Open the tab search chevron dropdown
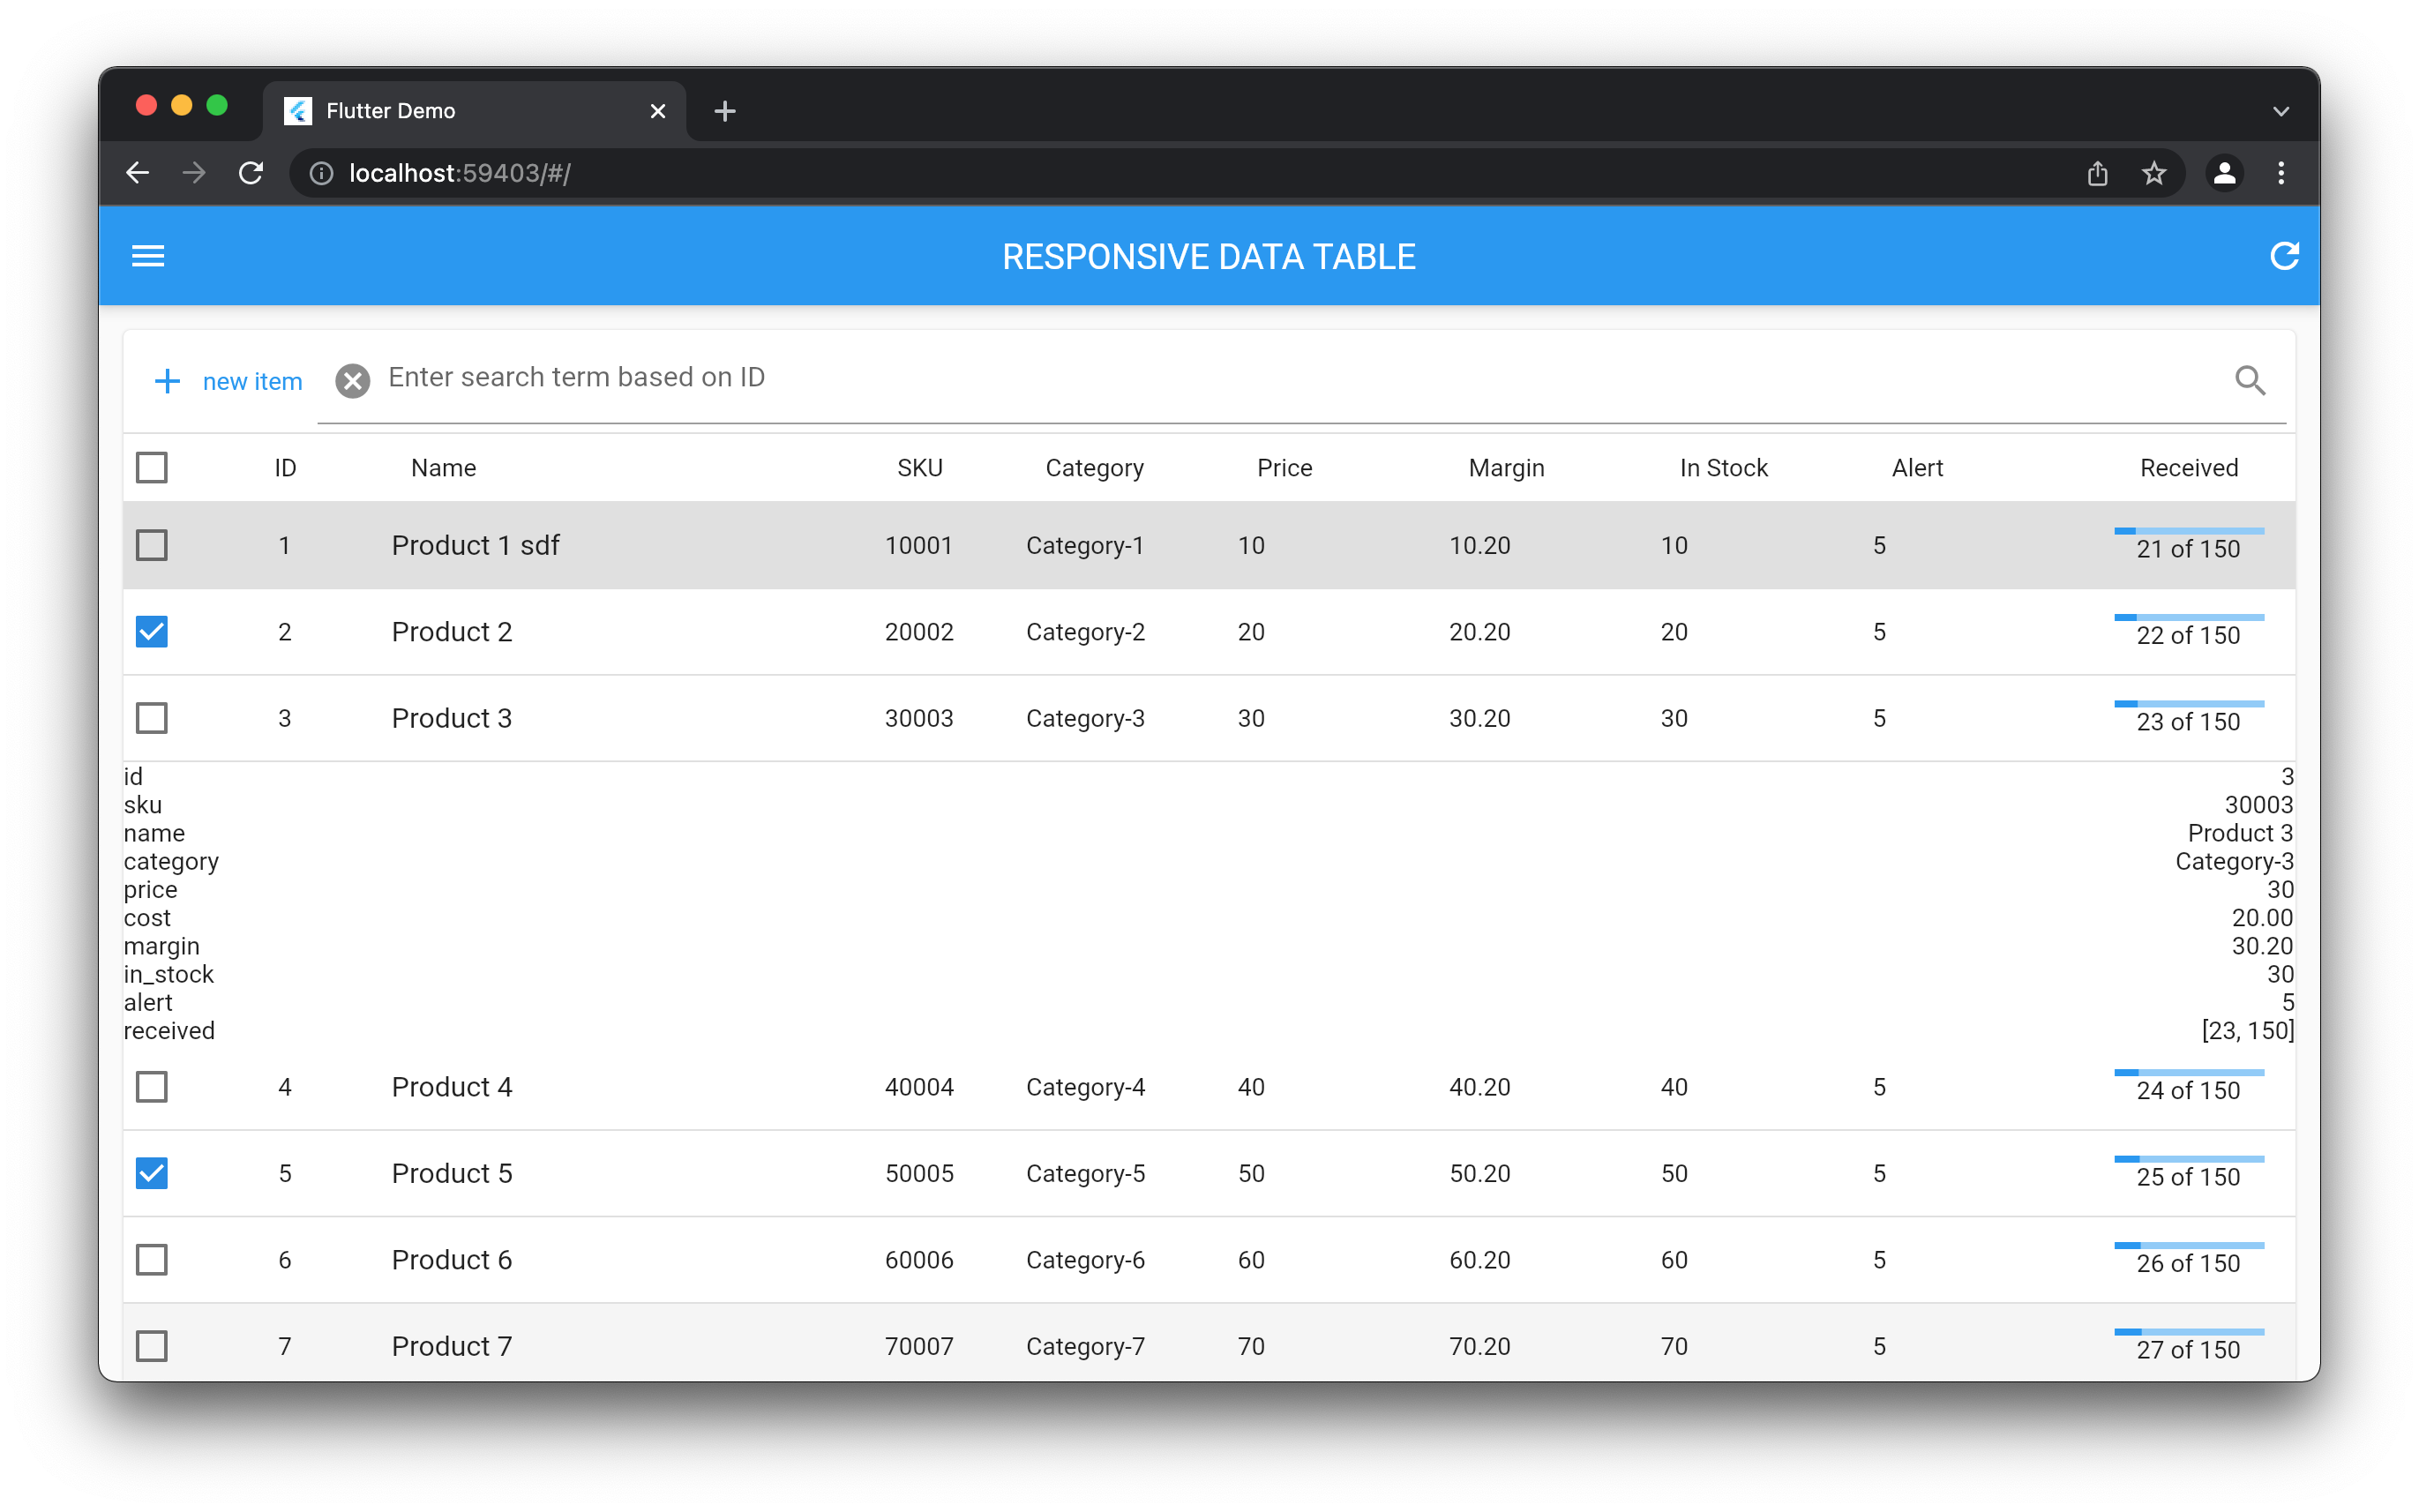The height and width of the screenshot is (1512, 2419). click(2280, 111)
